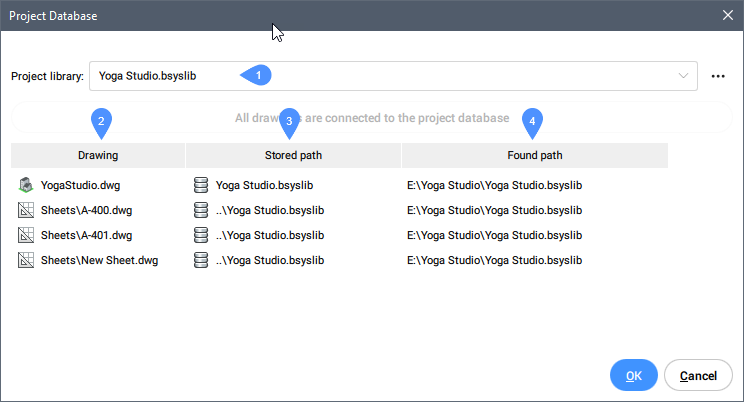Select the Sheets\New Sheet.dwg drawing entry
The width and height of the screenshot is (744, 402).
coord(99,260)
